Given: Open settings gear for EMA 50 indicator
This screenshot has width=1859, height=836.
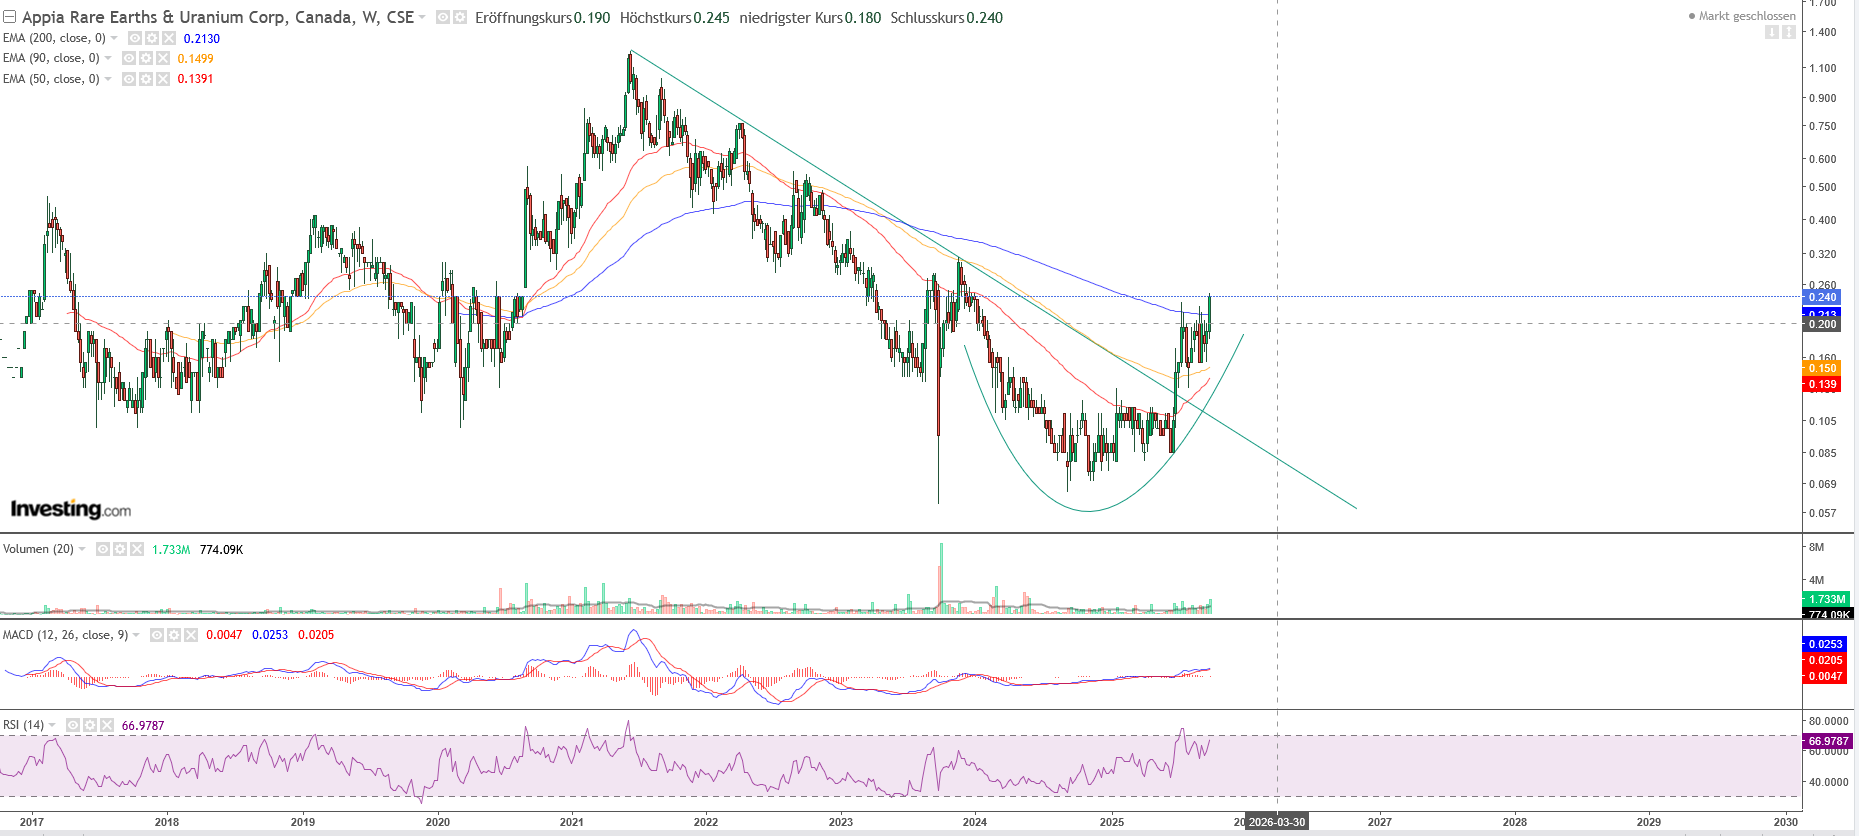Looking at the screenshot, I should point(146,79).
